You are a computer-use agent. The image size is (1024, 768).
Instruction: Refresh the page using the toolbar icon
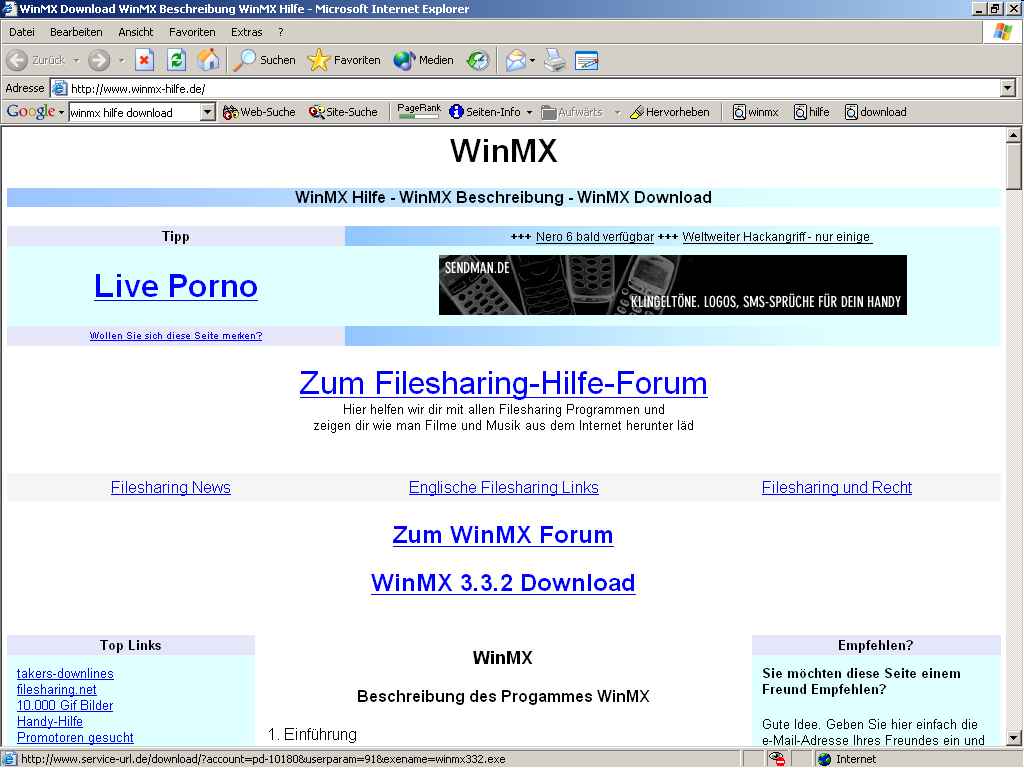pyautogui.click(x=176, y=60)
